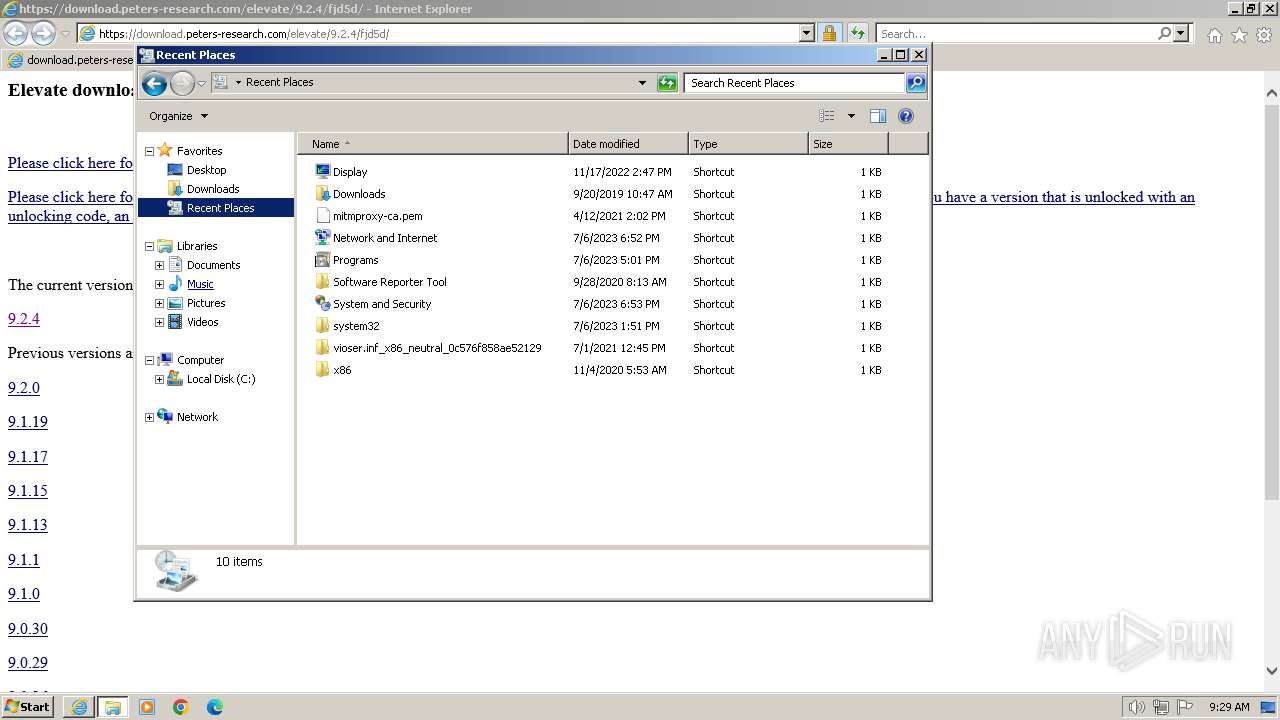
Task: Show the preview pane icon
Action: [877, 116]
